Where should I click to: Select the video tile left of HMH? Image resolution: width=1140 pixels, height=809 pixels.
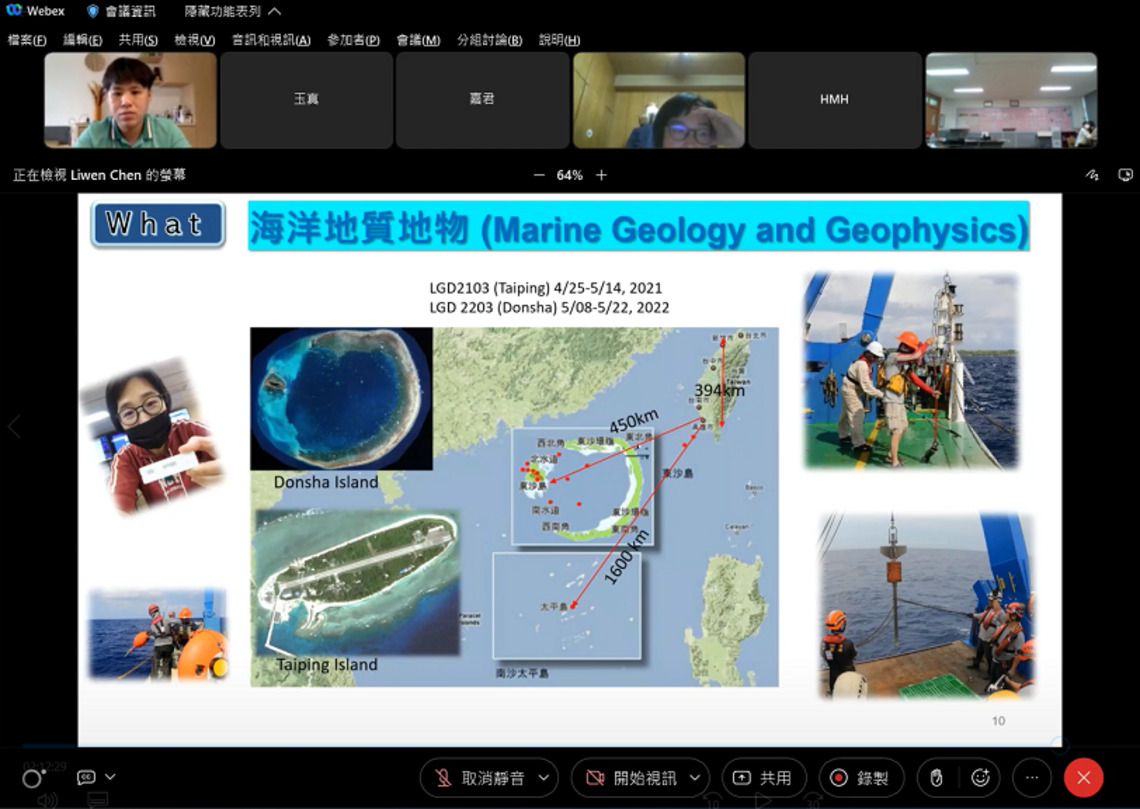(659, 100)
